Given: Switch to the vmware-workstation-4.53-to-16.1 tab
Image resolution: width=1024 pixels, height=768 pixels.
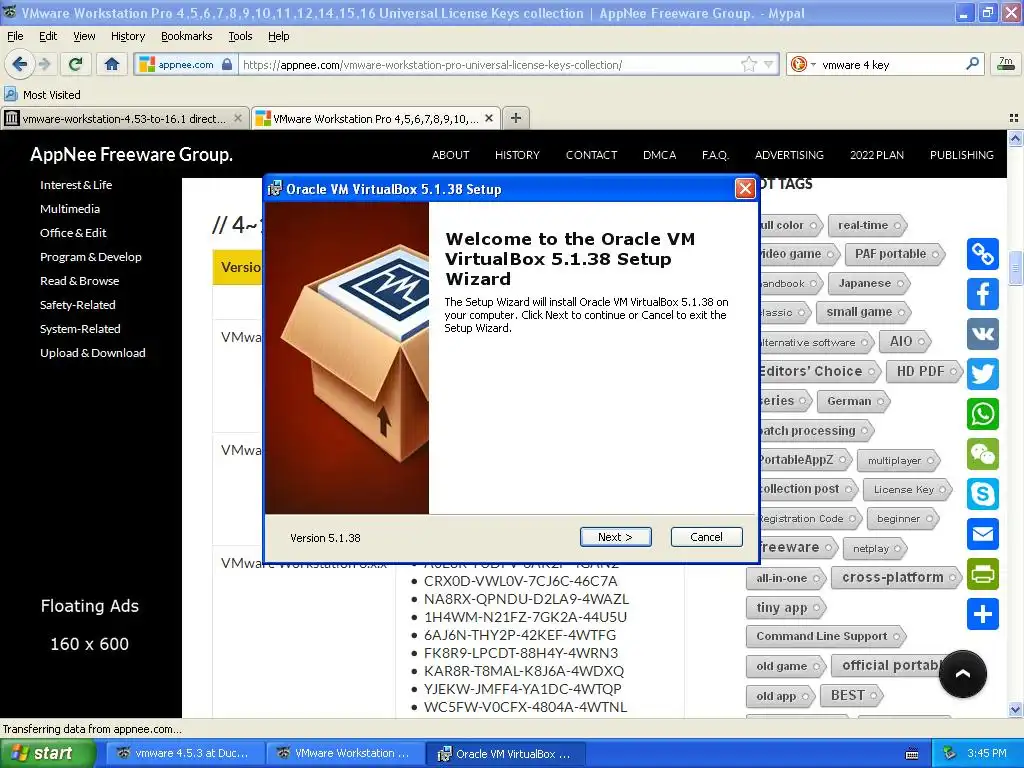Looking at the screenshot, I should pos(124,118).
